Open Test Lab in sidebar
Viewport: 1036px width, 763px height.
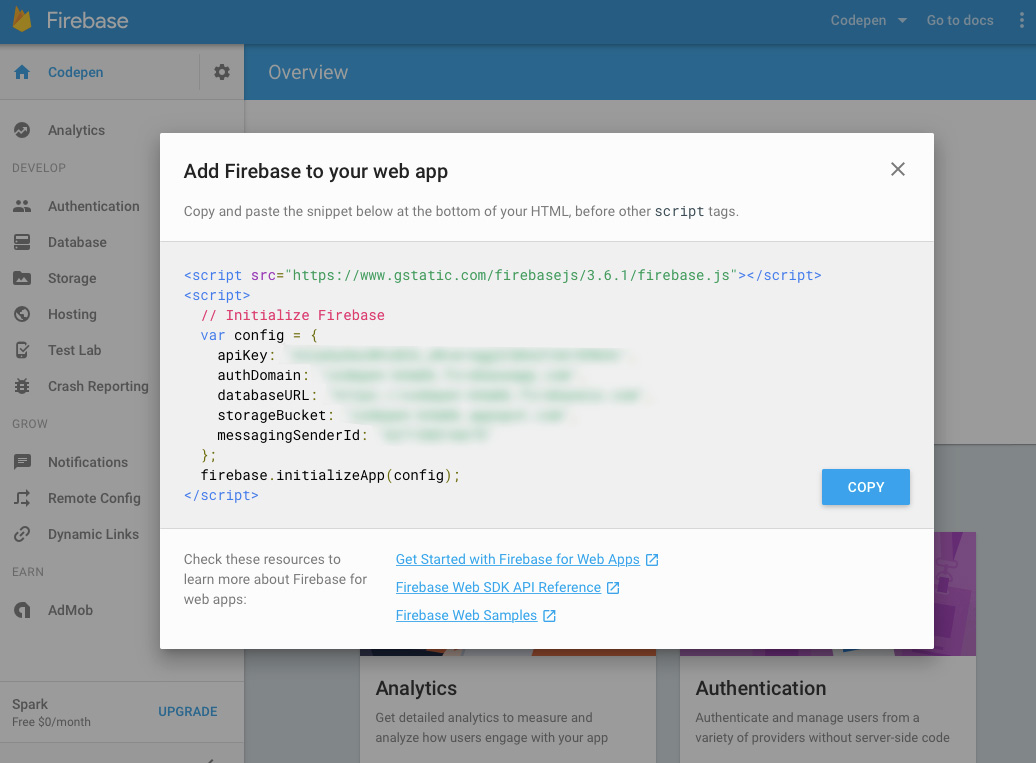click(74, 350)
